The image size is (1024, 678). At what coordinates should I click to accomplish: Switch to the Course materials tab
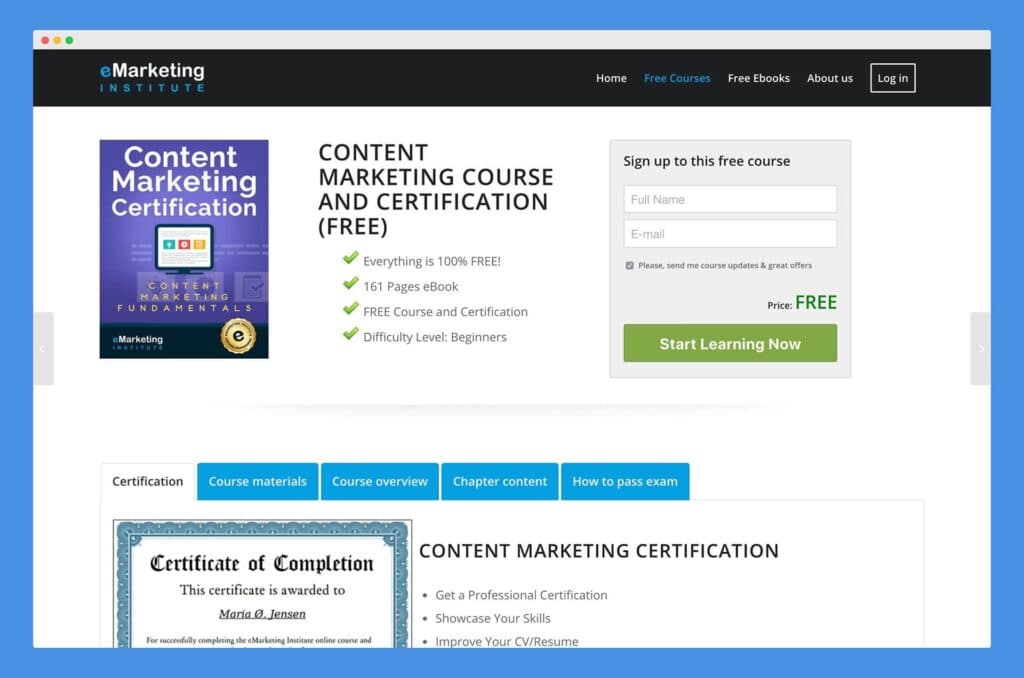coord(257,481)
